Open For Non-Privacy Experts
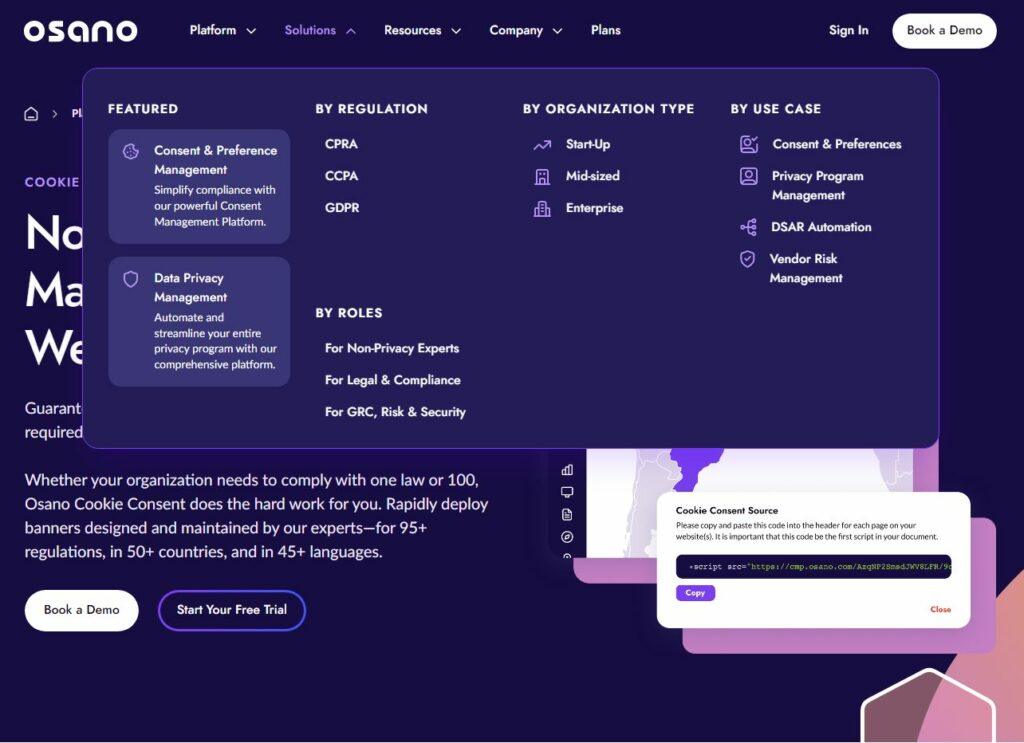 [x=392, y=349]
